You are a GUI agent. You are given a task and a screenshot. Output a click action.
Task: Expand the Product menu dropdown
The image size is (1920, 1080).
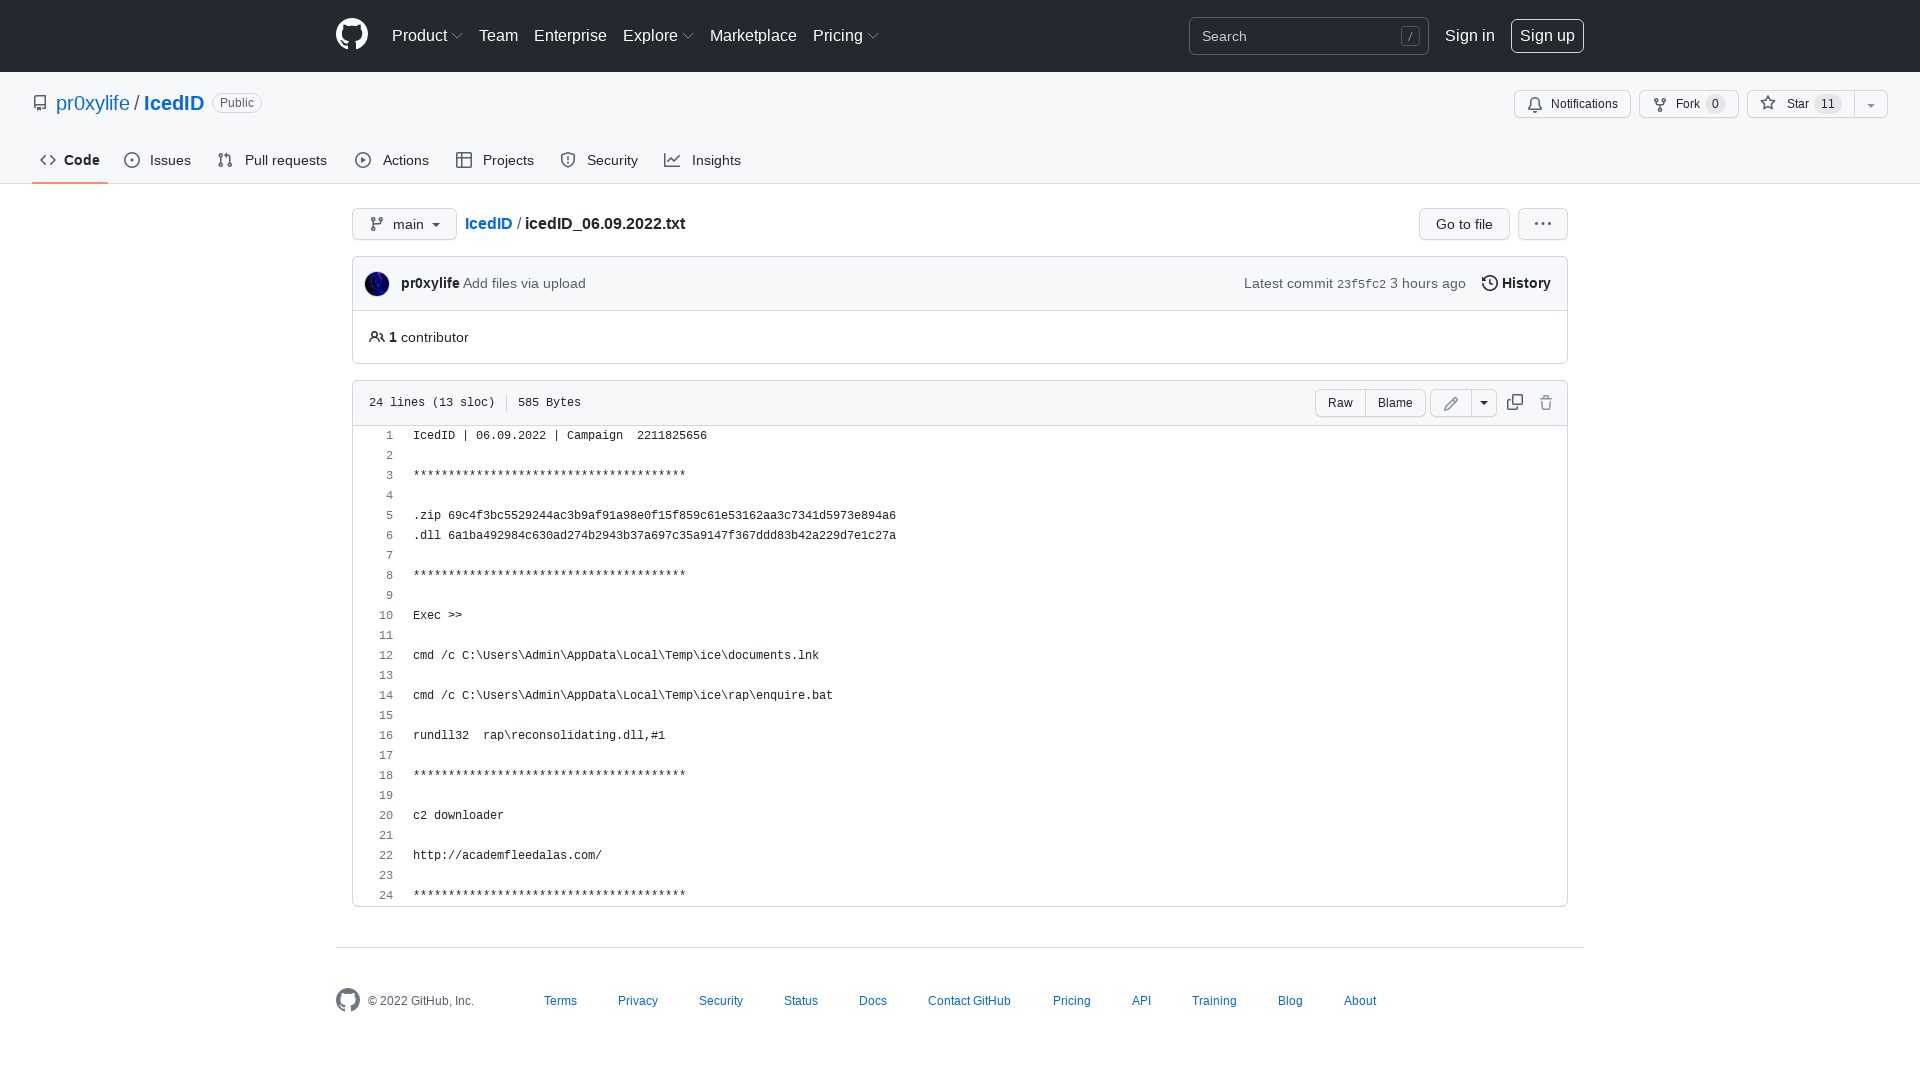click(427, 35)
